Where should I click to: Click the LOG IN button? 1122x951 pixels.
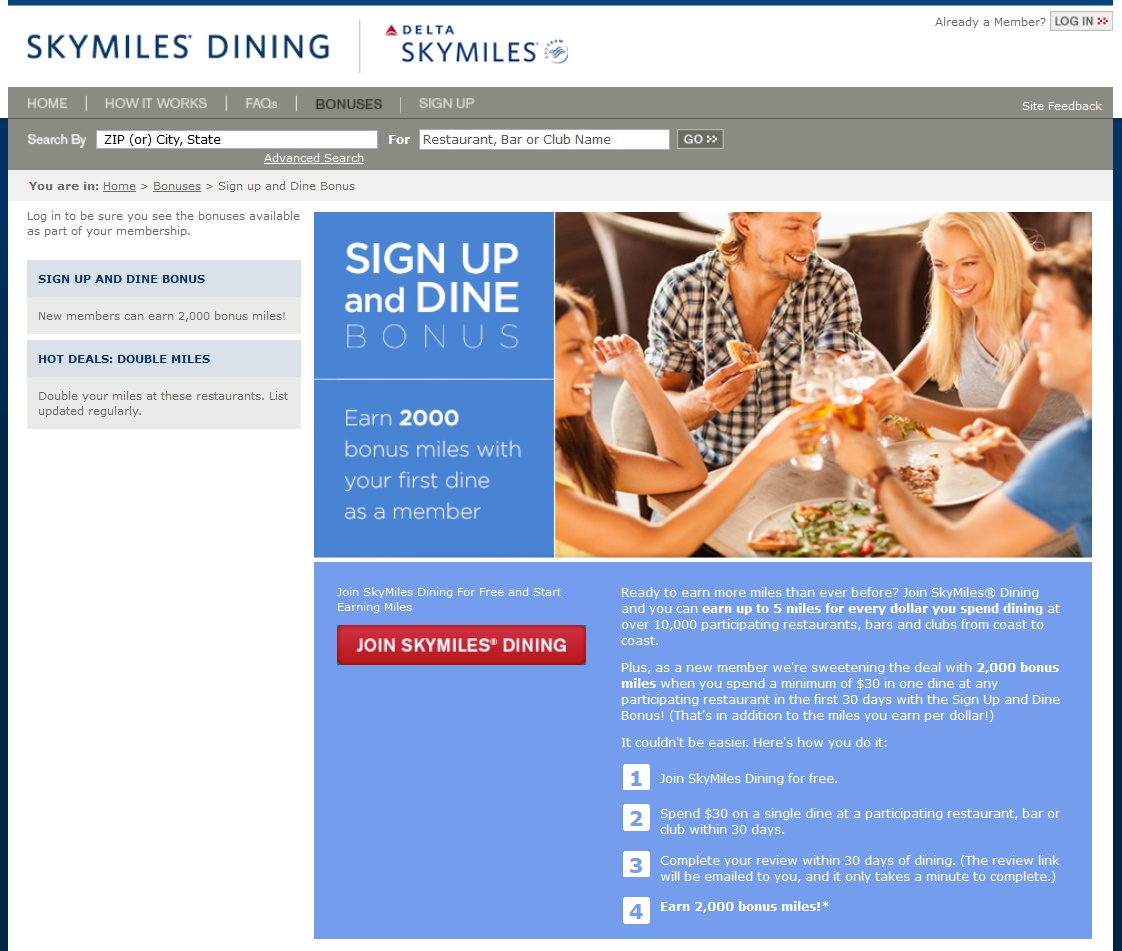(x=1080, y=21)
